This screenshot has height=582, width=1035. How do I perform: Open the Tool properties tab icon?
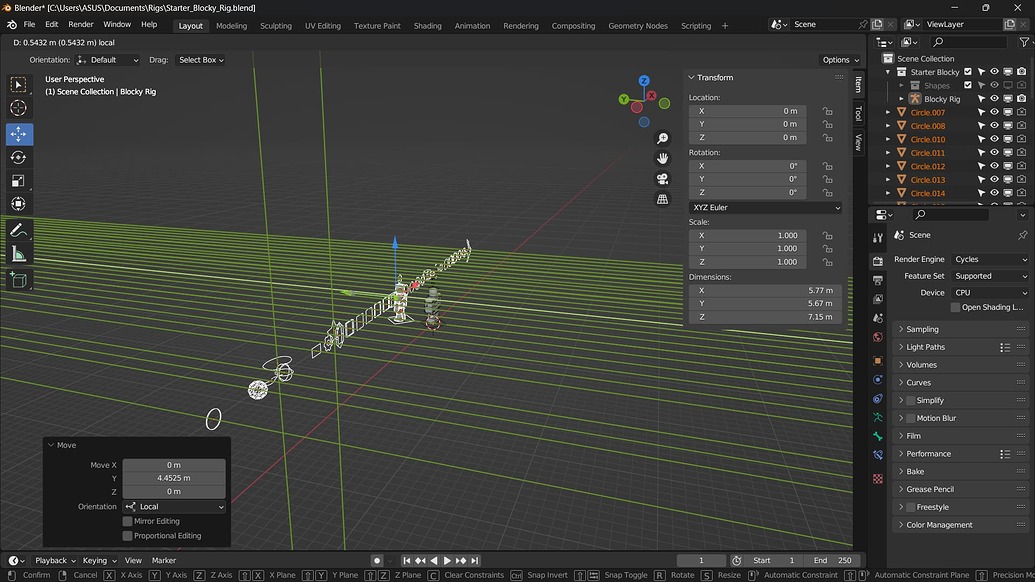877,238
